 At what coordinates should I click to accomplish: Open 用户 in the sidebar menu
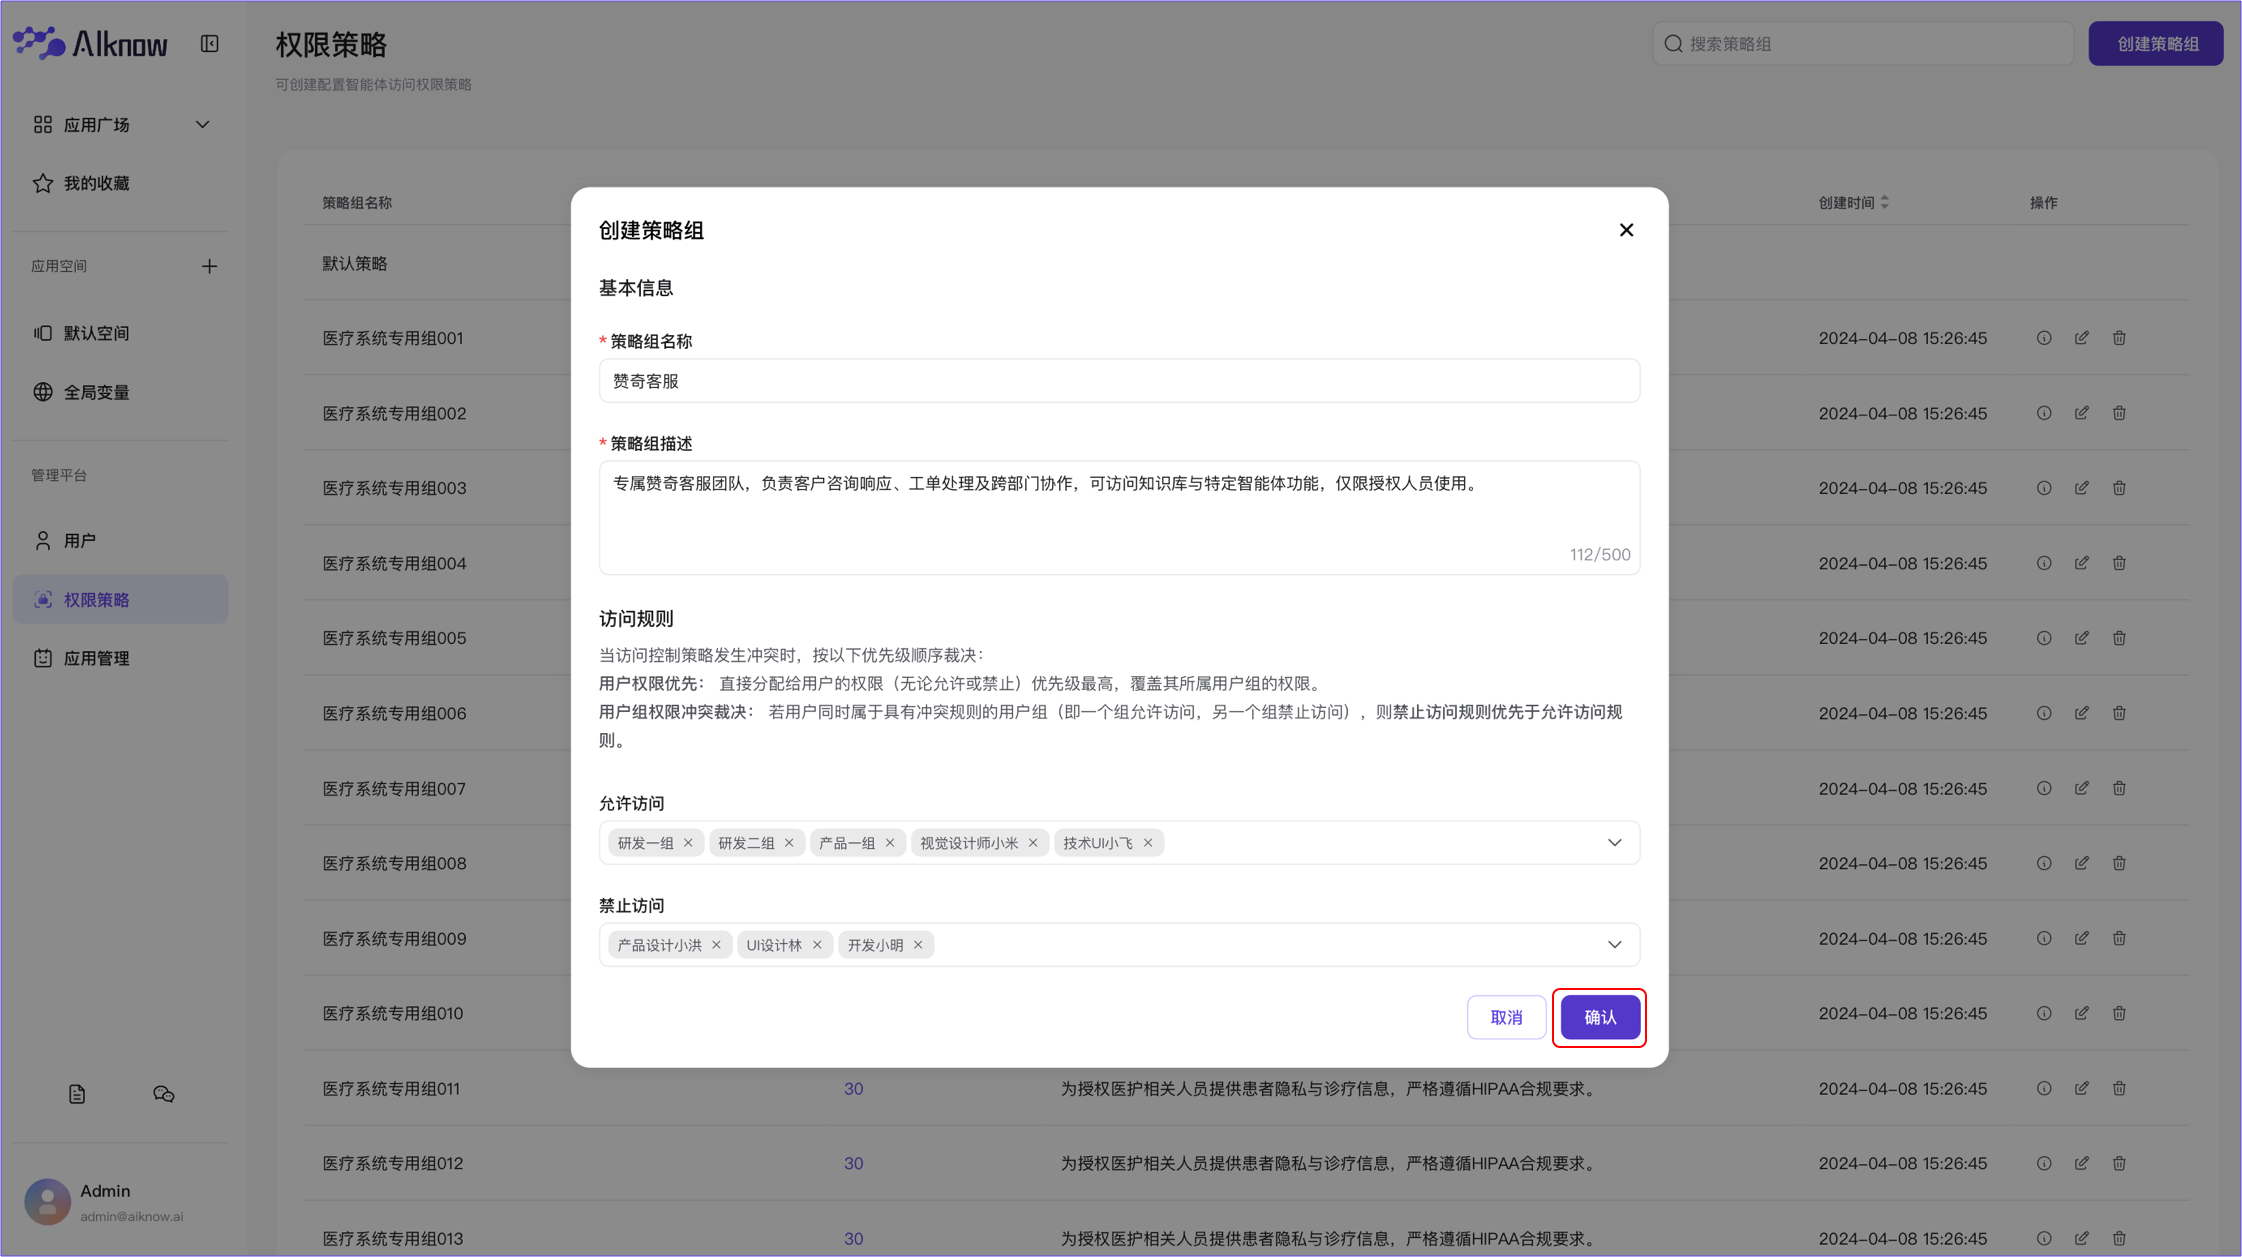tap(80, 541)
